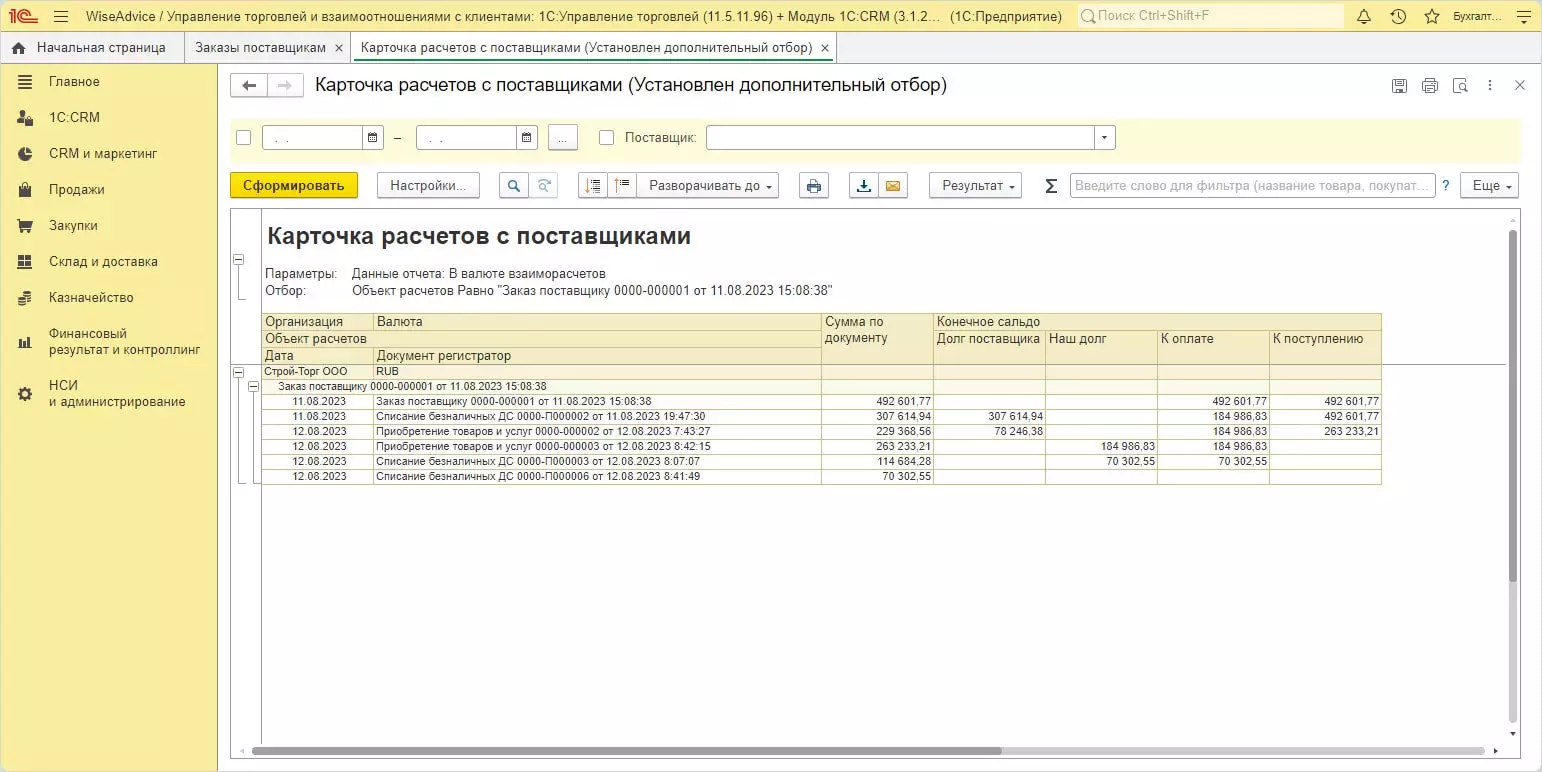Switch to the Заказы поставщикам tab
The width and height of the screenshot is (1542, 772).
coord(259,48)
